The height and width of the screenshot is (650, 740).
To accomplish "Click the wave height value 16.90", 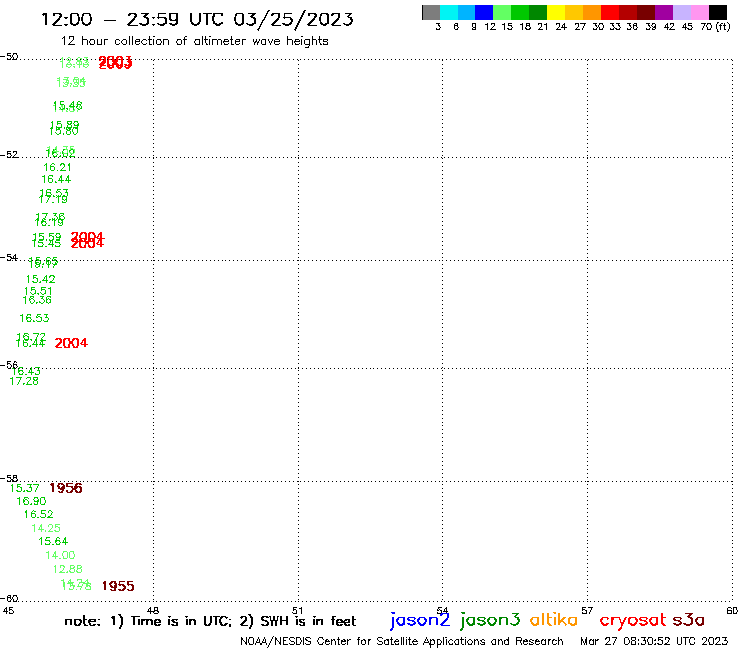I will pyautogui.click(x=32, y=501).
